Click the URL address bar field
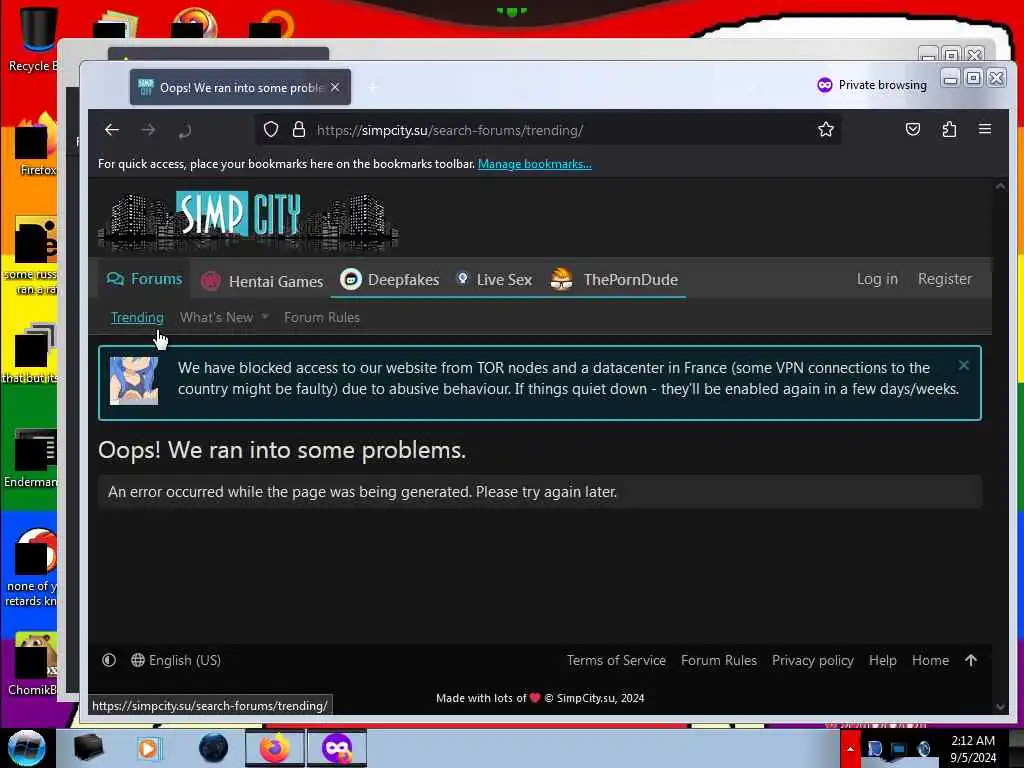The width and height of the screenshot is (1024, 768). (549, 130)
